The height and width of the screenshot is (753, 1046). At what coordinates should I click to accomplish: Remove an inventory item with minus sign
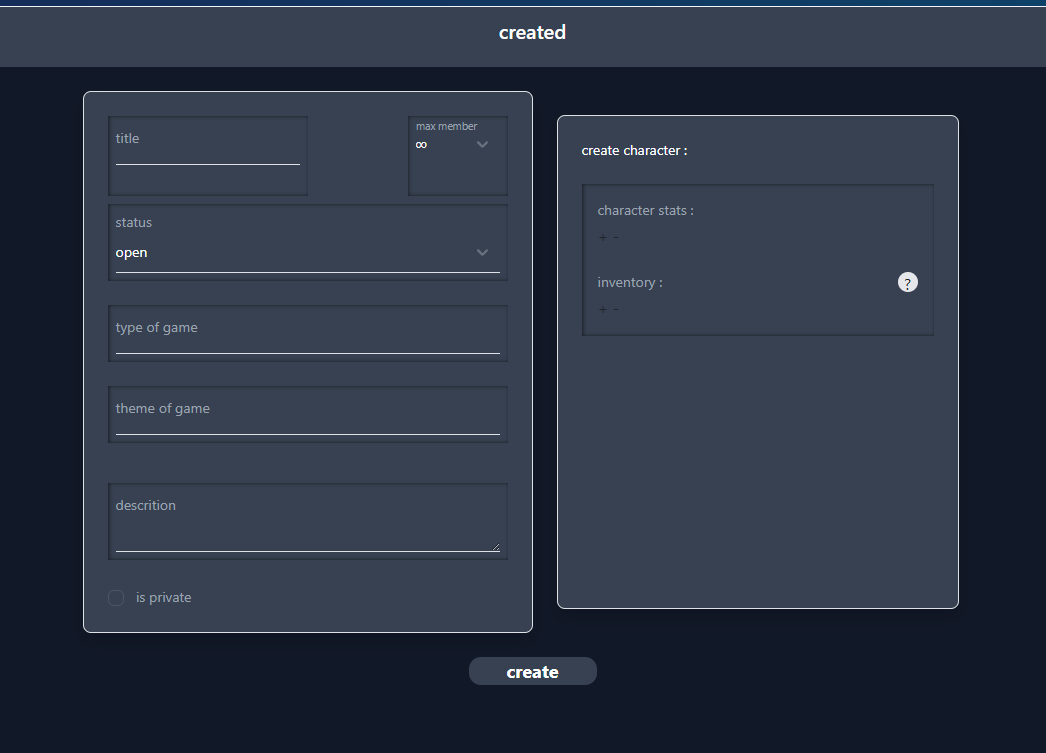616,309
